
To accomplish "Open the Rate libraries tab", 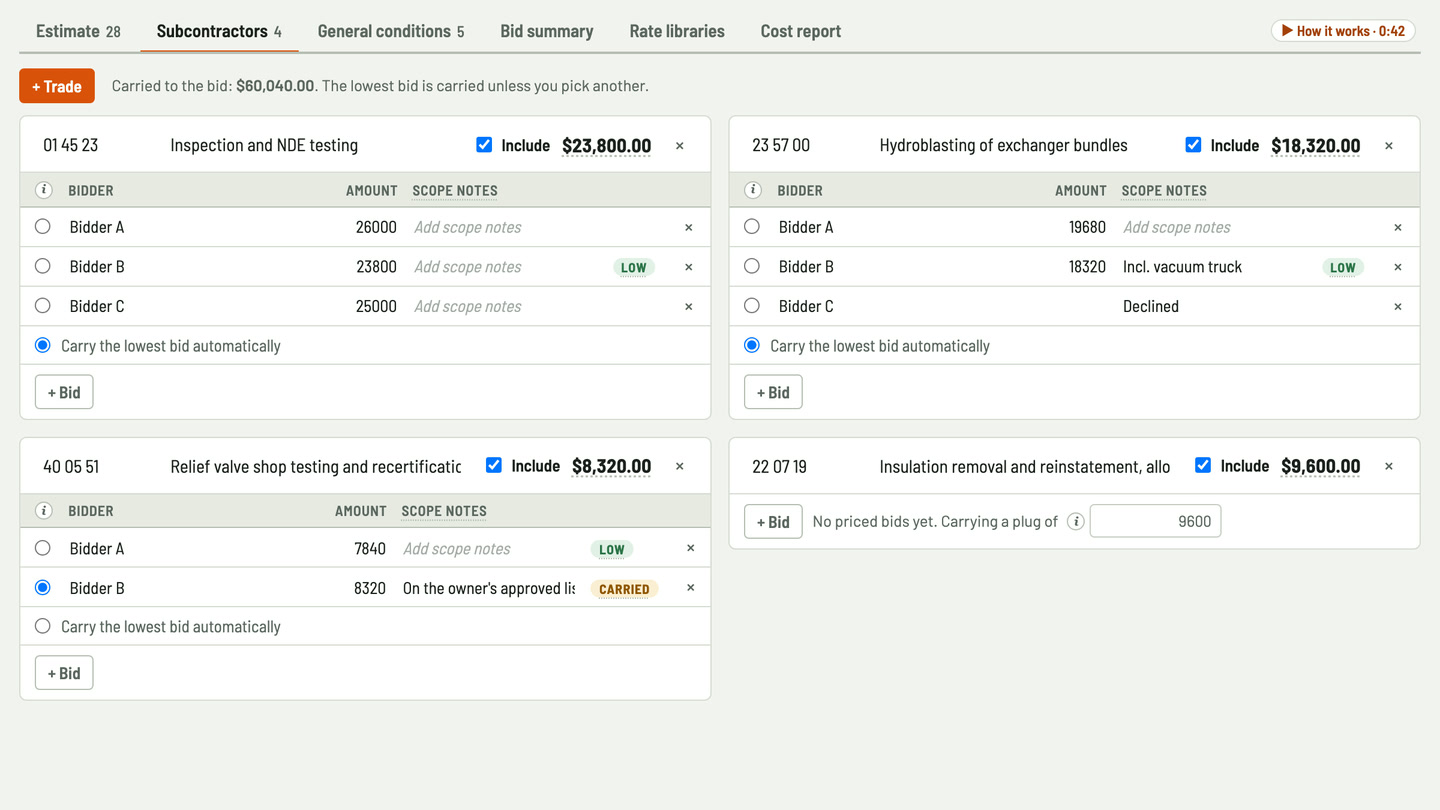I will [677, 31].
